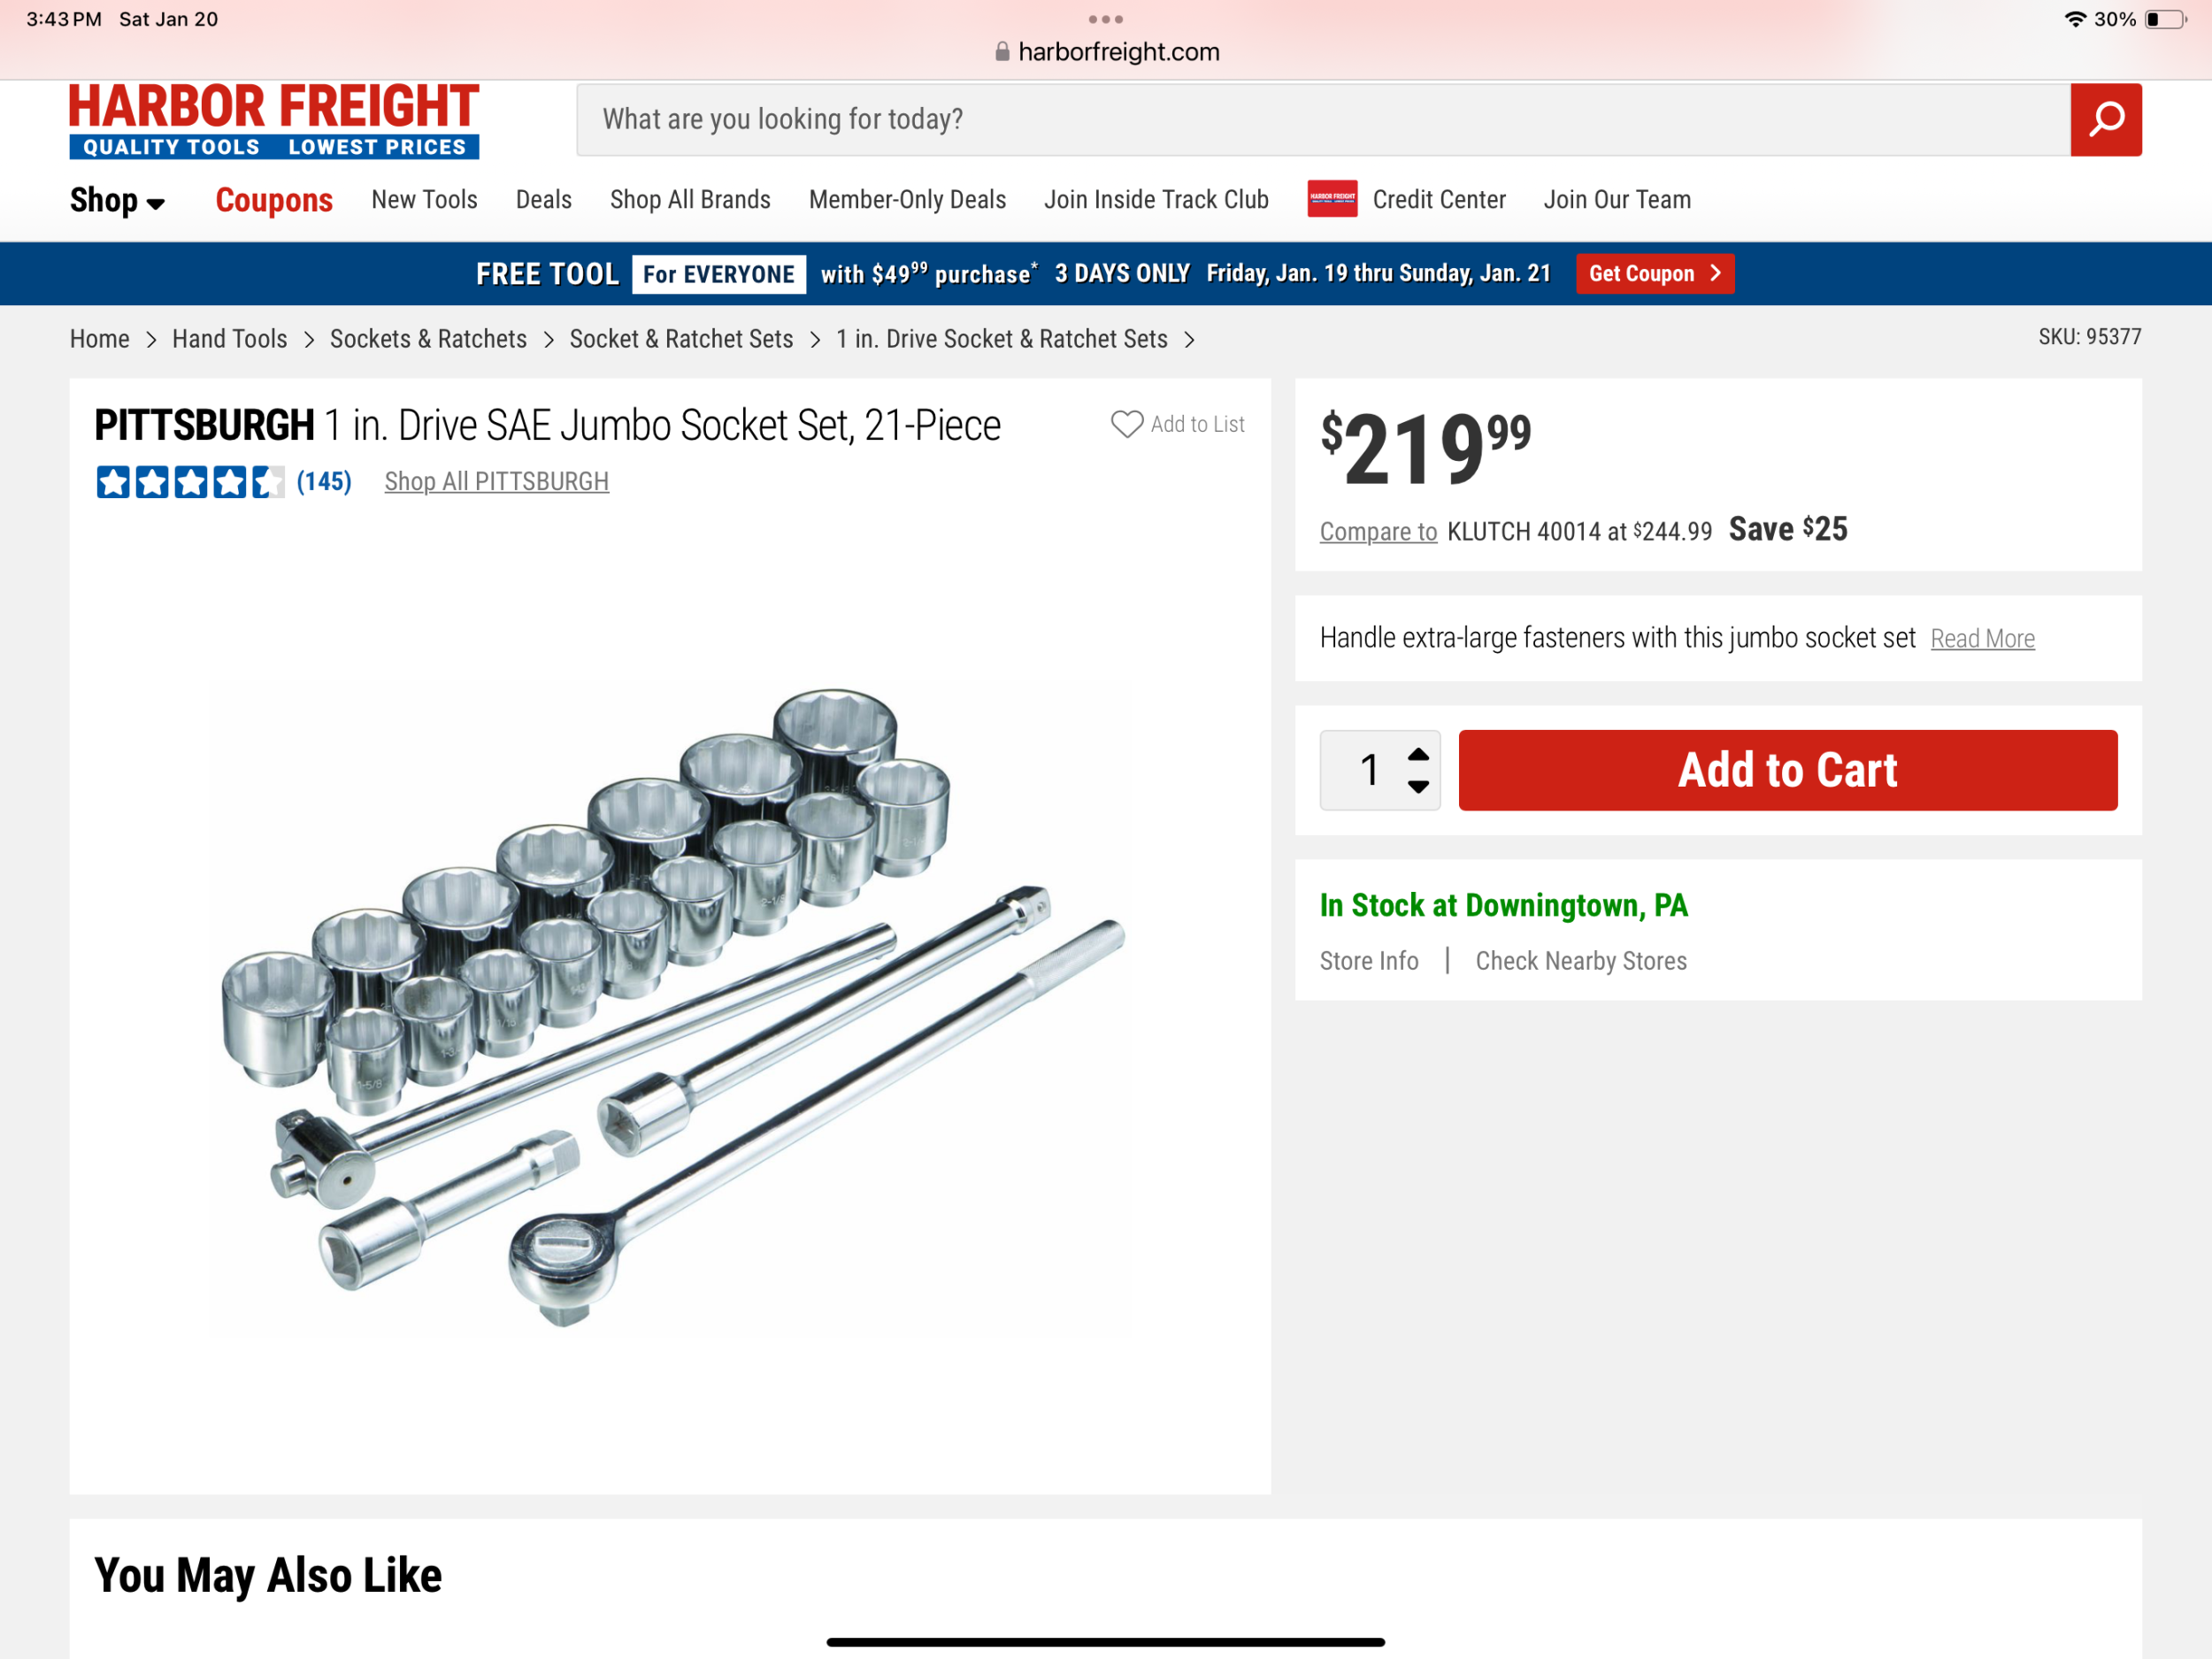Select the New Tools menu item

click(x=424, y=200)
